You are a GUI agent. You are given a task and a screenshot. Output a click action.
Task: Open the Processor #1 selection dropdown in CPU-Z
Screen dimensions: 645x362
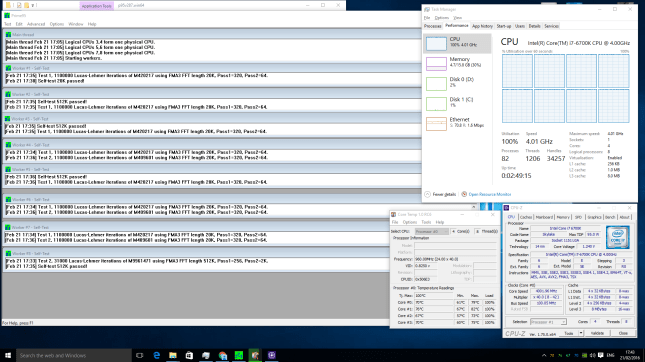click(548, 322)
